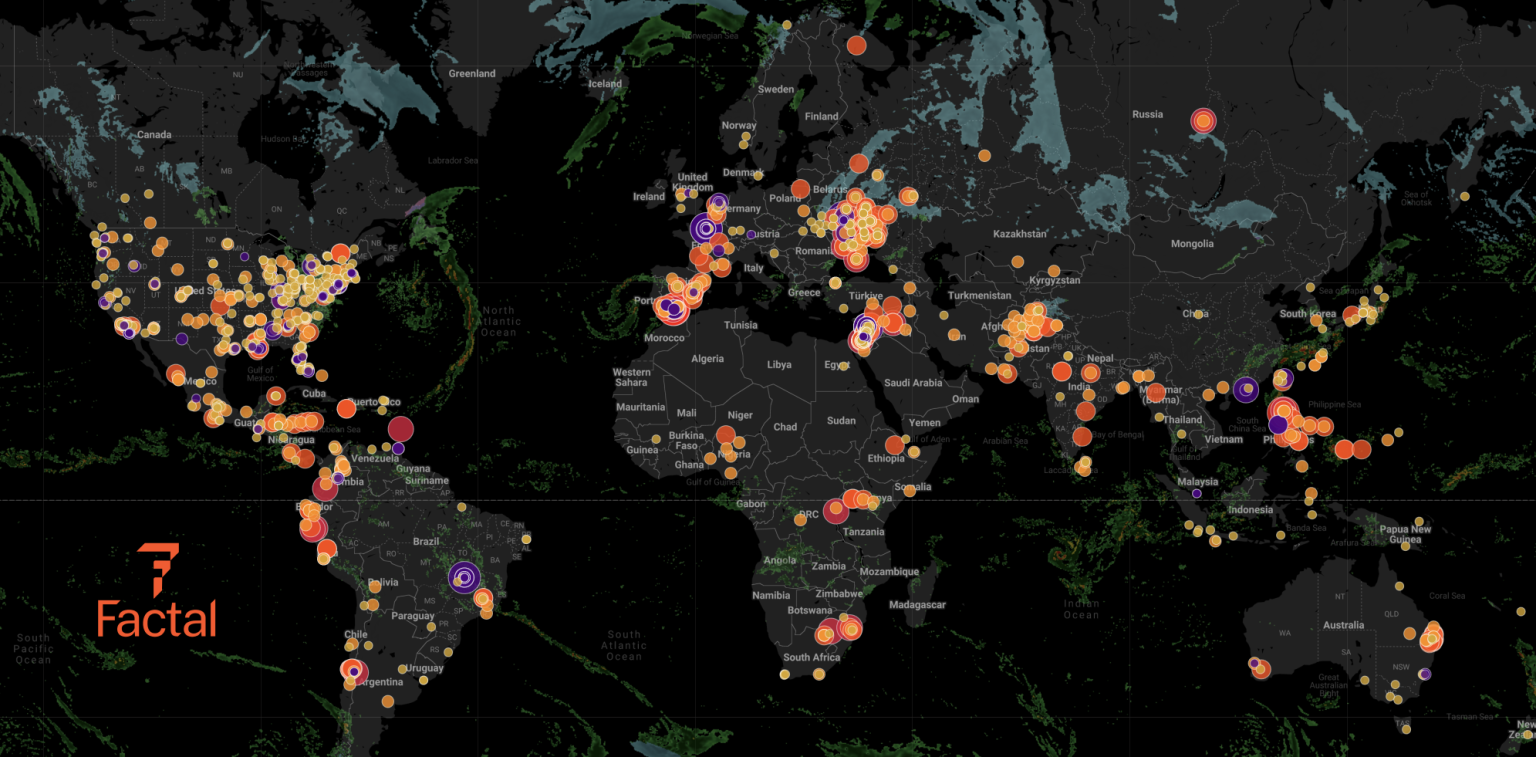Click the Labrador Sea label

(455, 161)
